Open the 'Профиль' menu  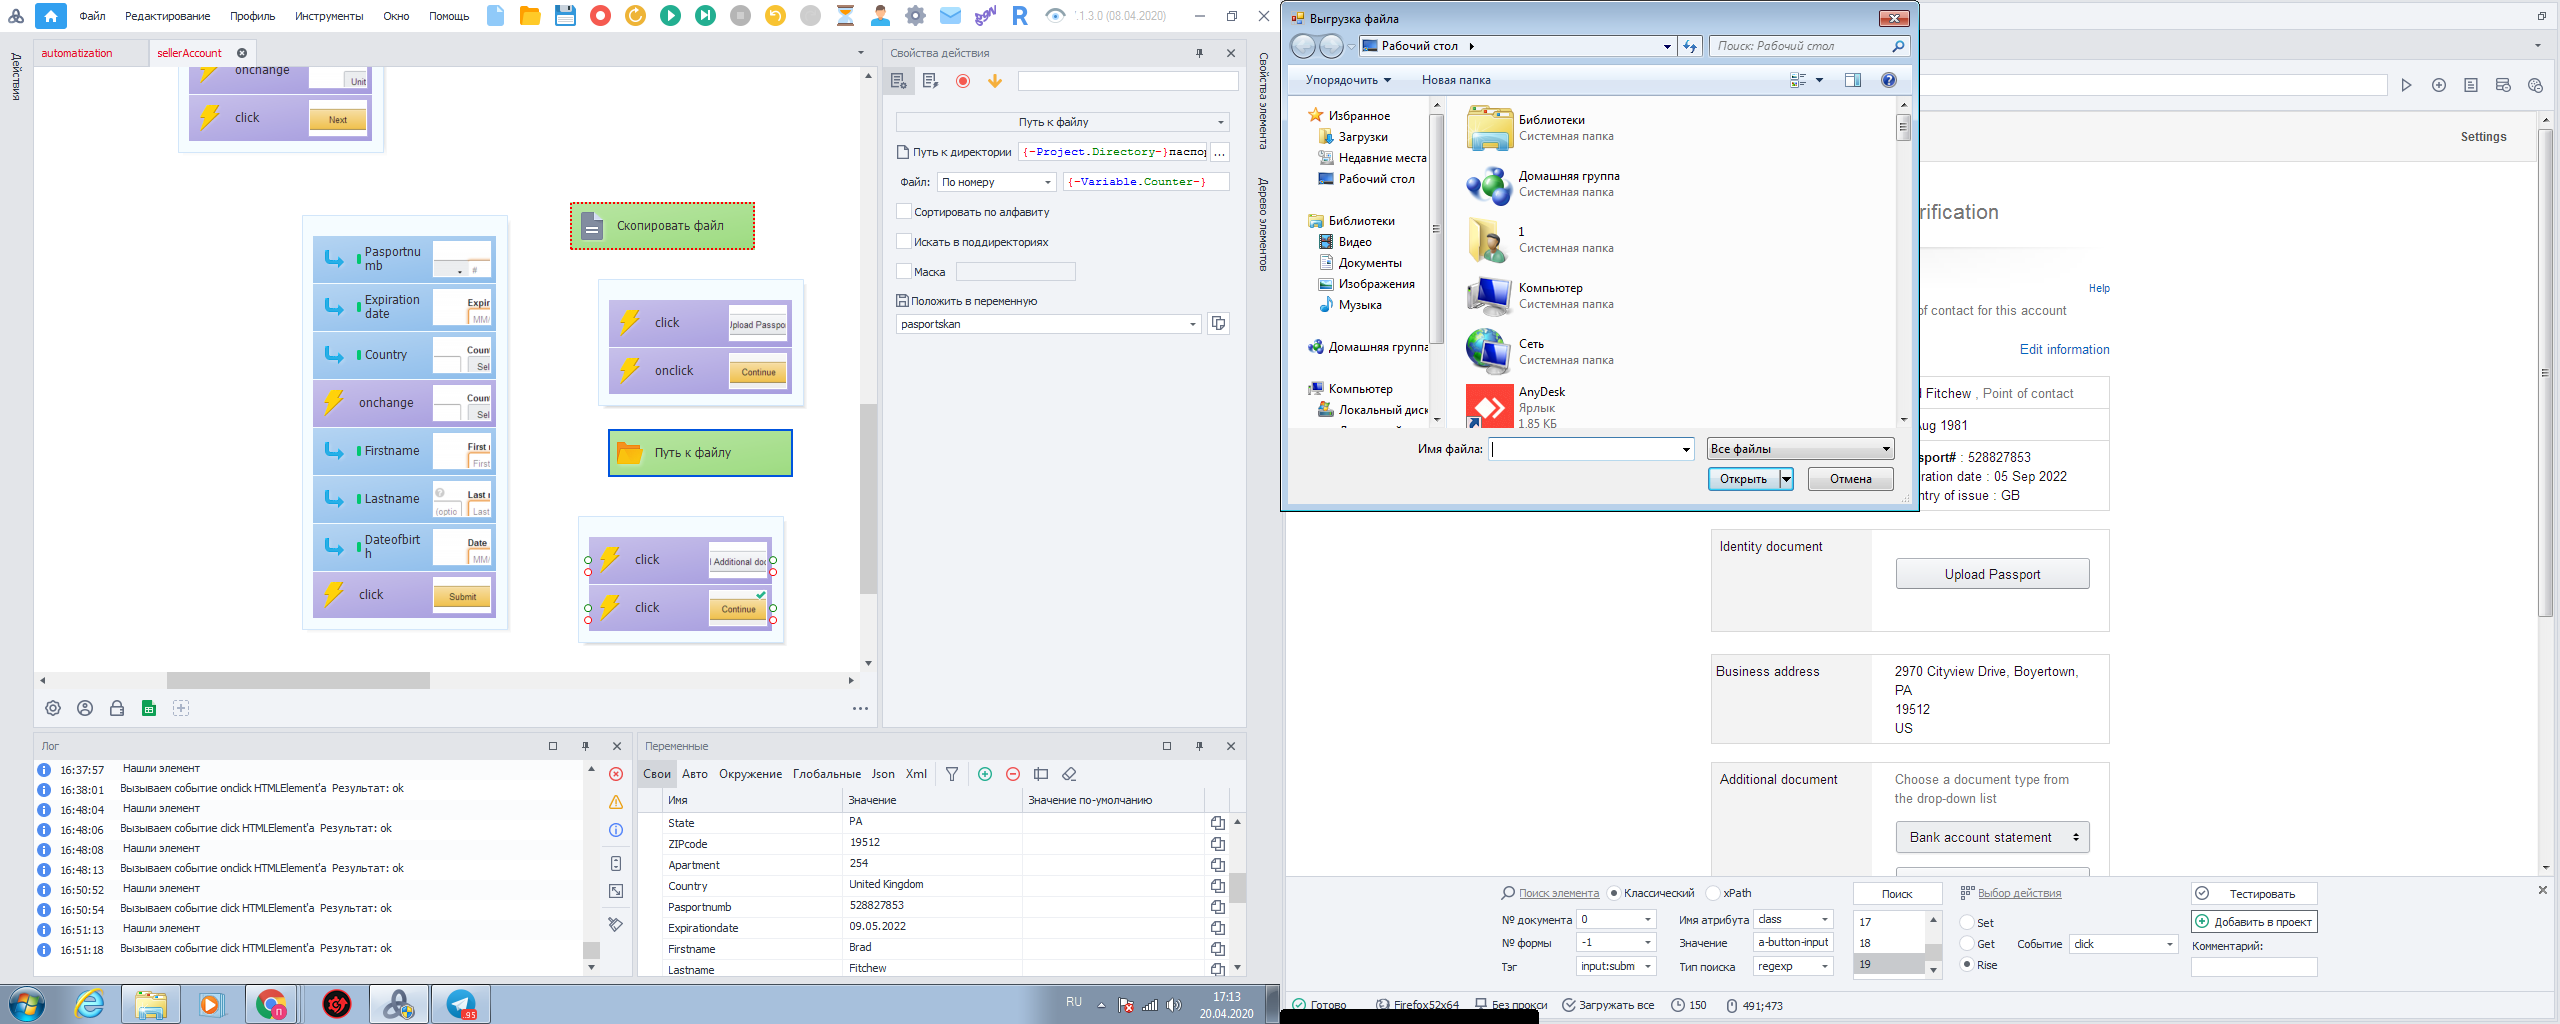point(252,16)
